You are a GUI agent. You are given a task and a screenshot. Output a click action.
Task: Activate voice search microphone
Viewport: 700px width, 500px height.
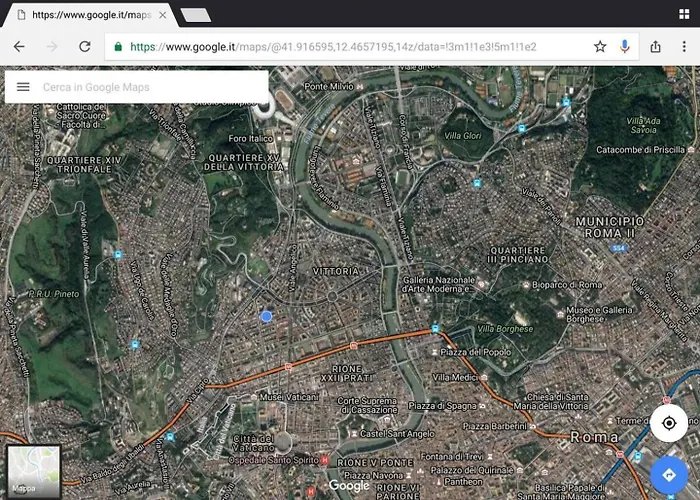(625, 46)
